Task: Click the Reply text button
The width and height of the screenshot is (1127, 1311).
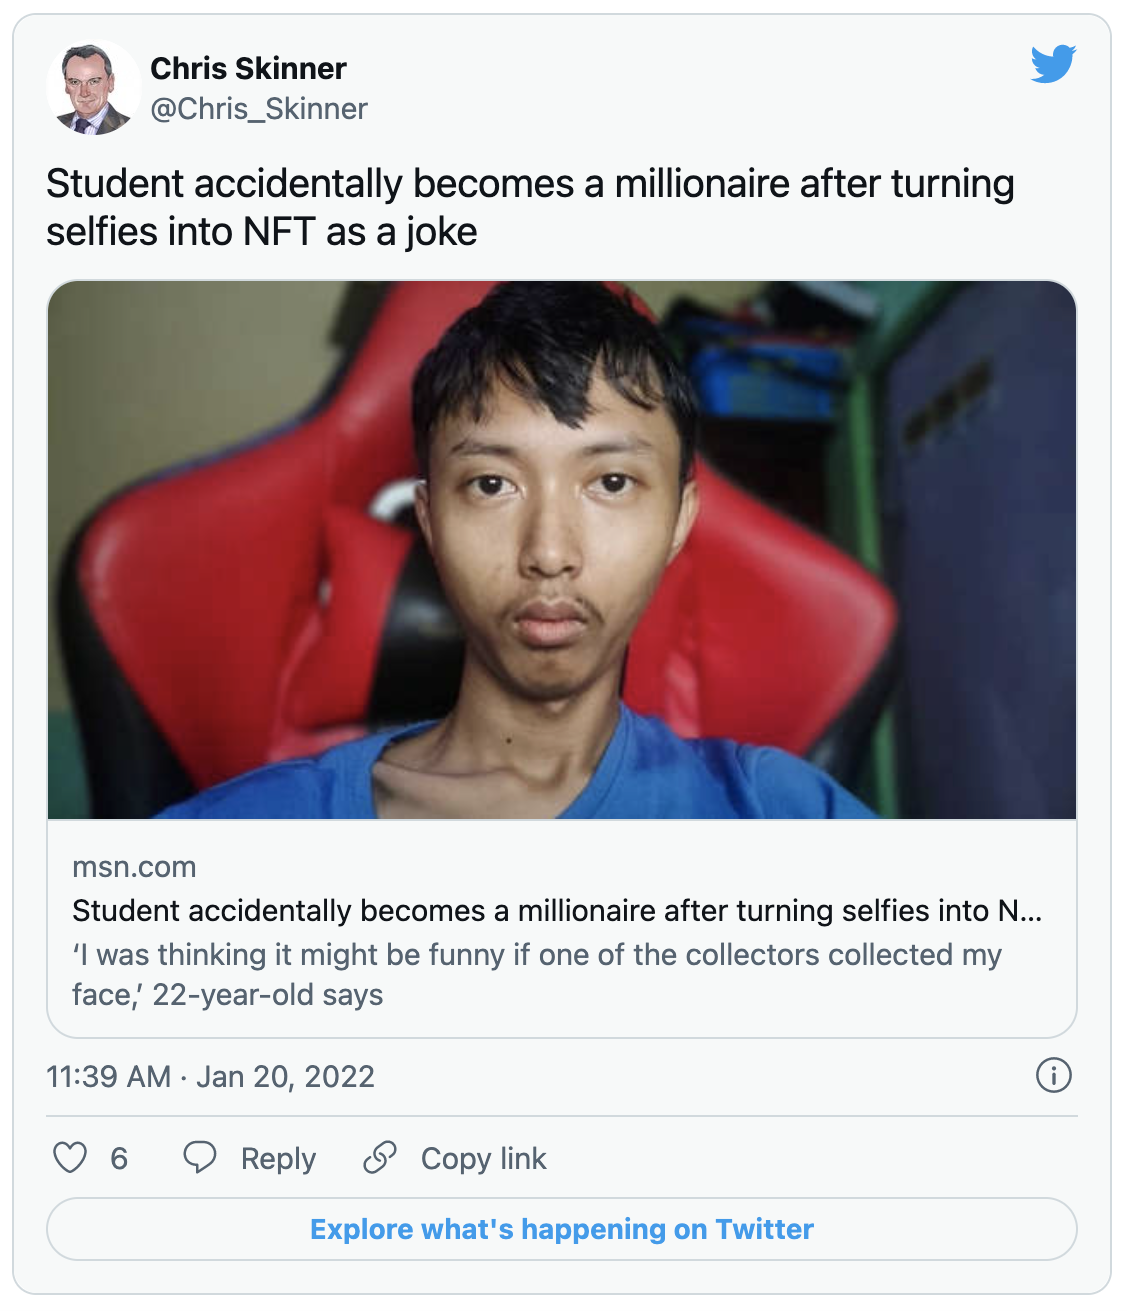Action: 278,1159
